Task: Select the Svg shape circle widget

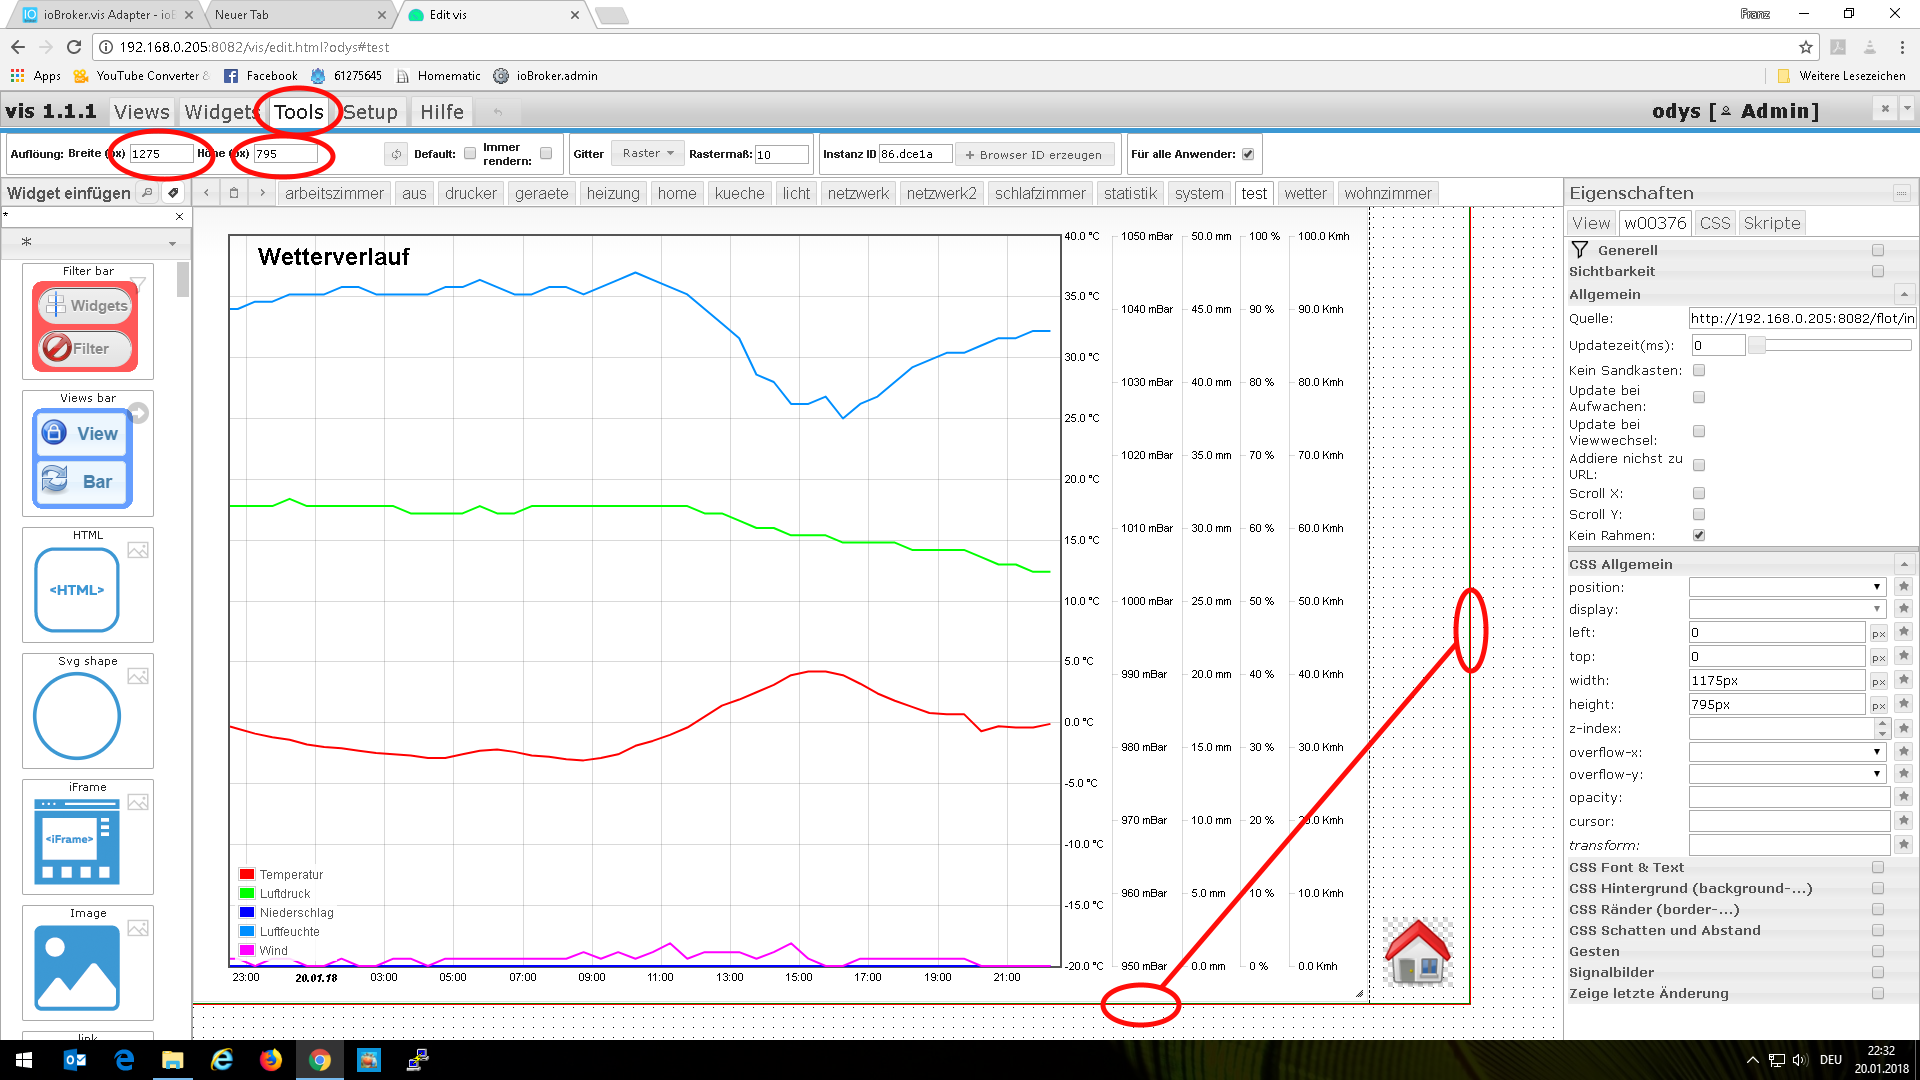Action: (77, 716)
